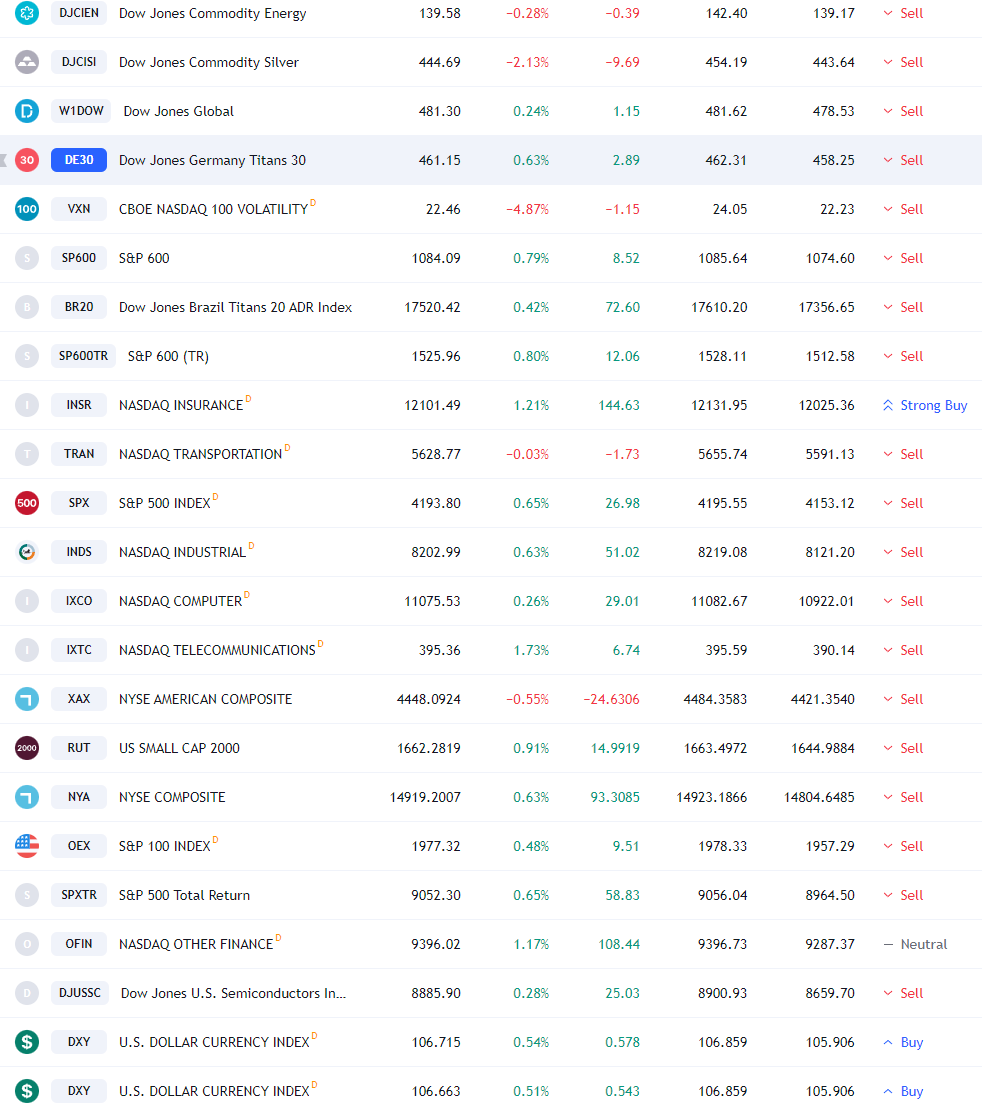982x1105 pixels.
Task: Open CBOE NASDAQ 100 VOLATILITY link
Action: [x=213, y=209]
